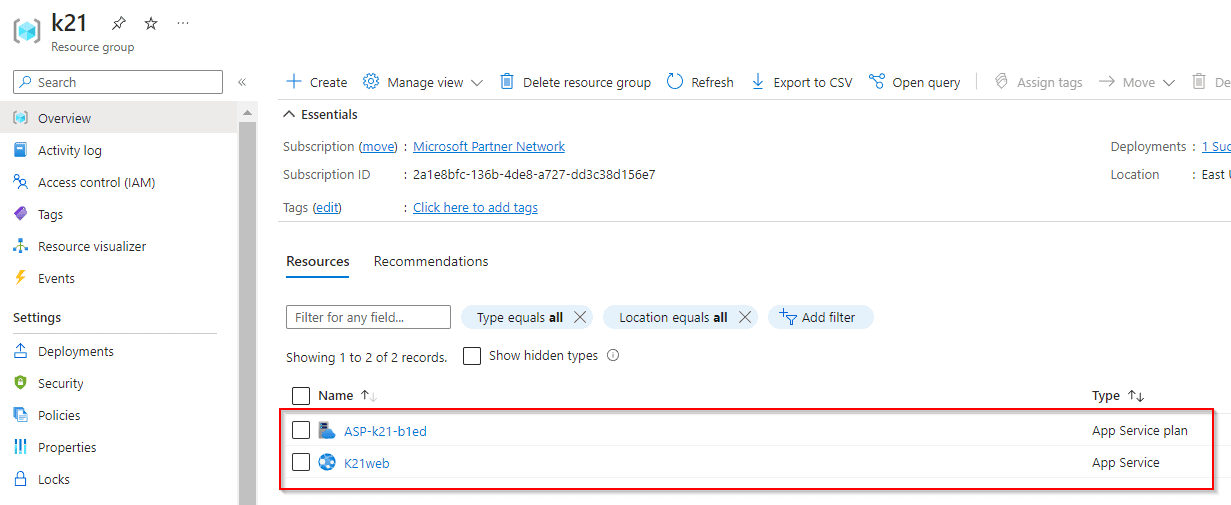Image resolution: width=1231 pixels, height=505 pixels.
Task: Open the K21web App Service icon
Action: point(327,462)
